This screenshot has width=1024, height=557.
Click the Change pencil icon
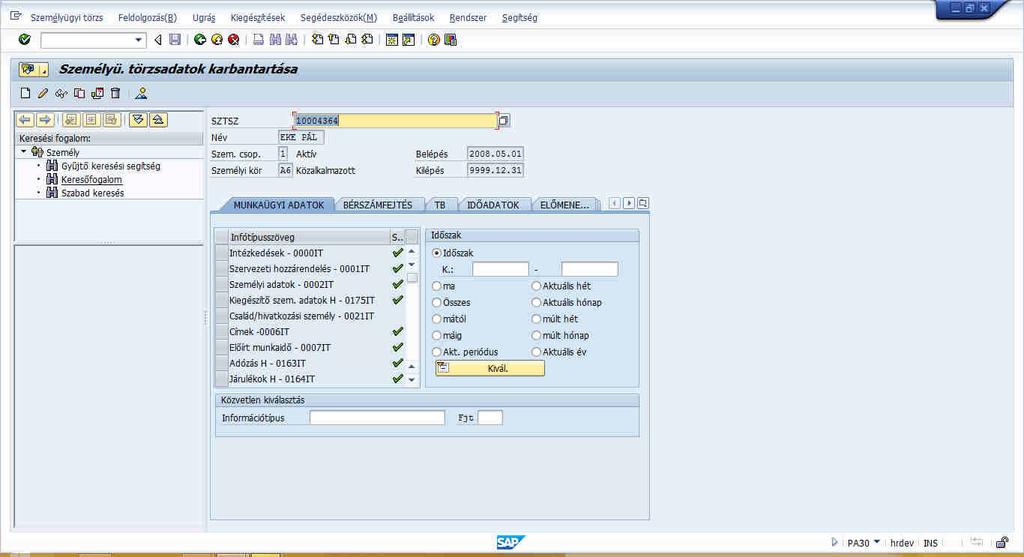click(x=42, y=93)
